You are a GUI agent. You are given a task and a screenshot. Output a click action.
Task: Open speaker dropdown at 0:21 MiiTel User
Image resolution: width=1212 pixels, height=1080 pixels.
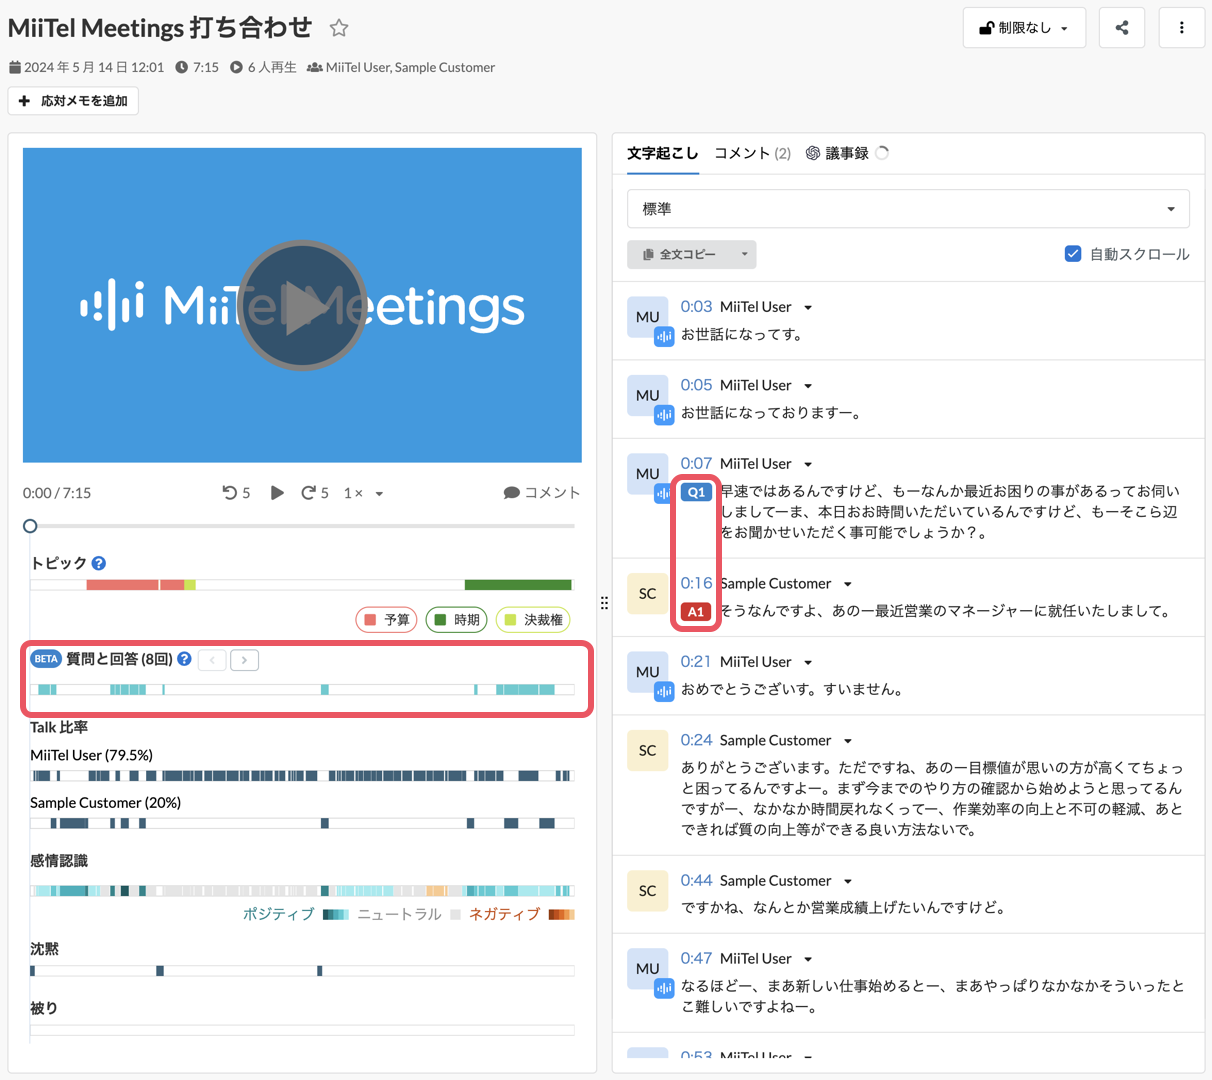click(x=808, y=663)
